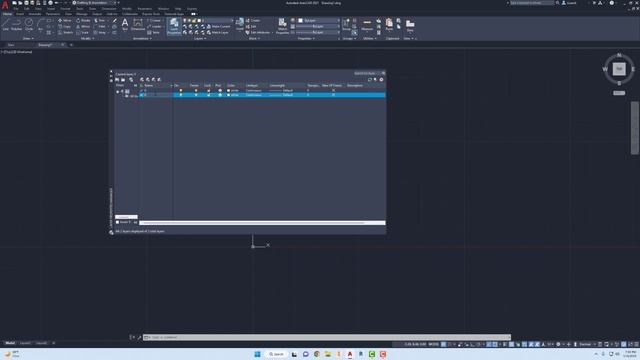The image size is (640, 360).
Task: Activate the Mirror command
Action: coord(83,27)
